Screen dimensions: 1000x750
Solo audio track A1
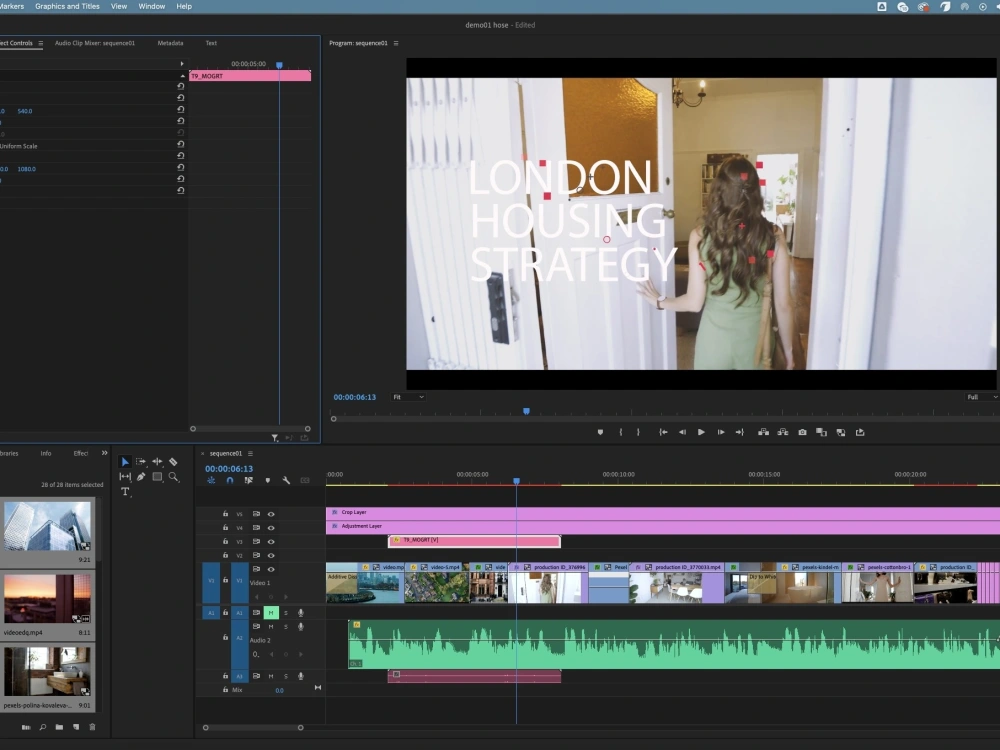tap(286, 613)
